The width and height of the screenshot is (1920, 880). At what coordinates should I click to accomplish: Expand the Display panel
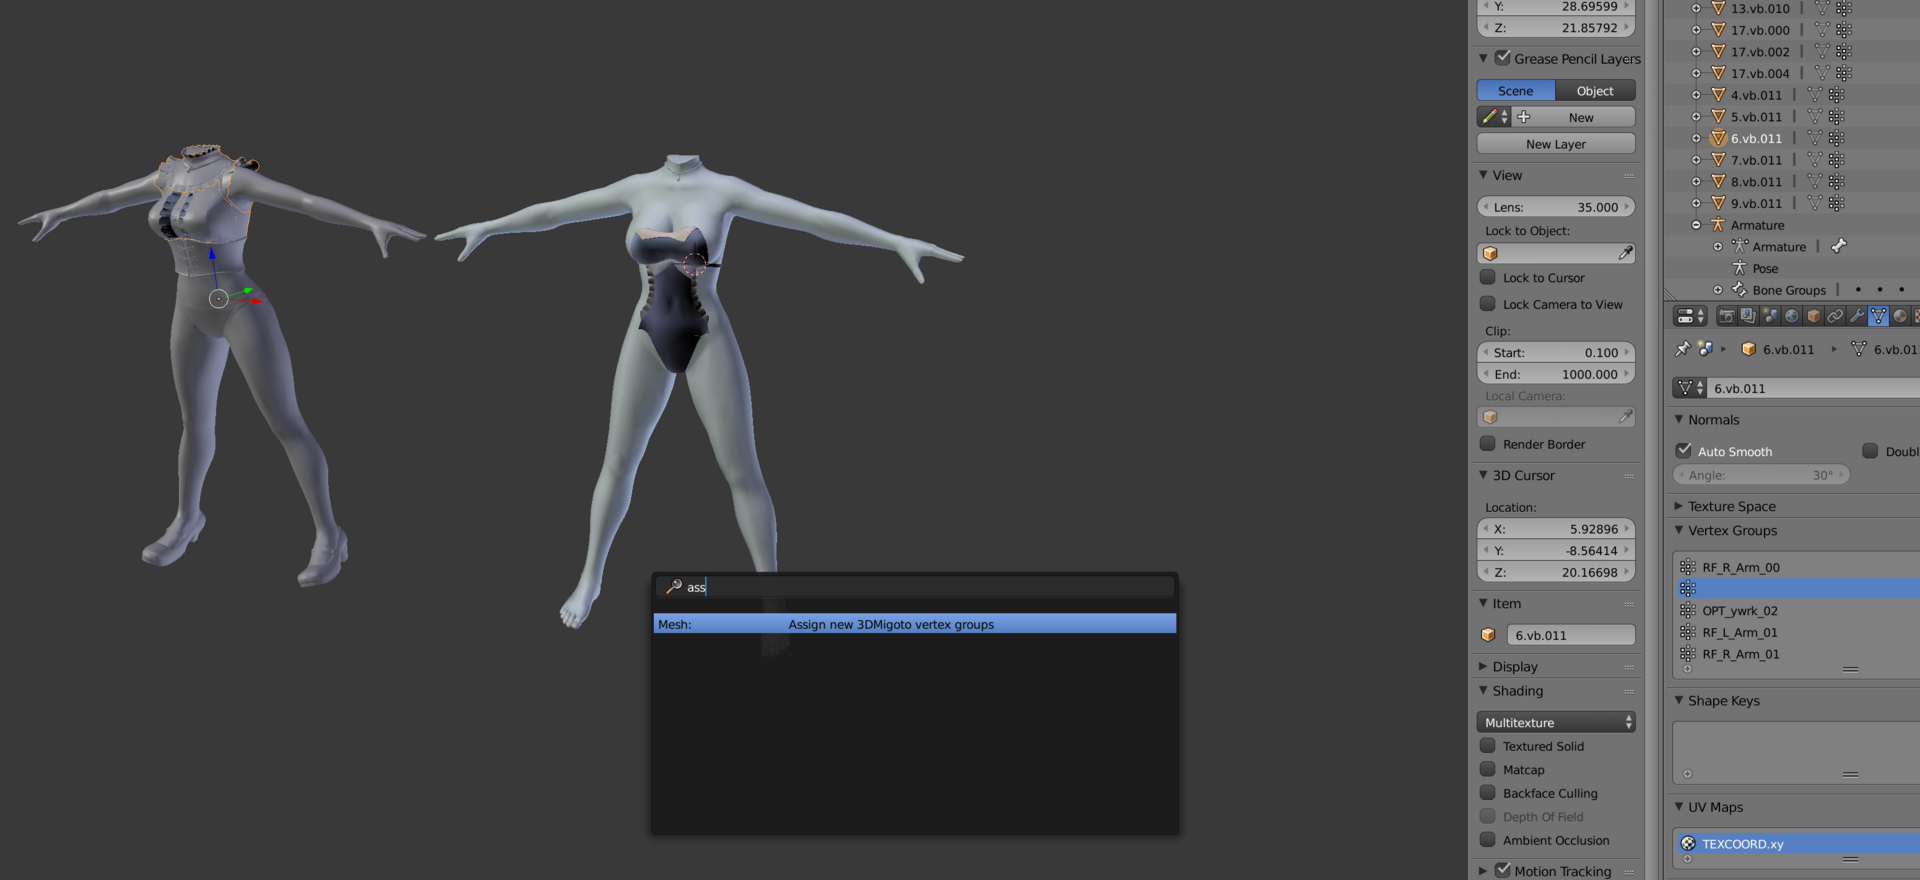pos(1483,666)
